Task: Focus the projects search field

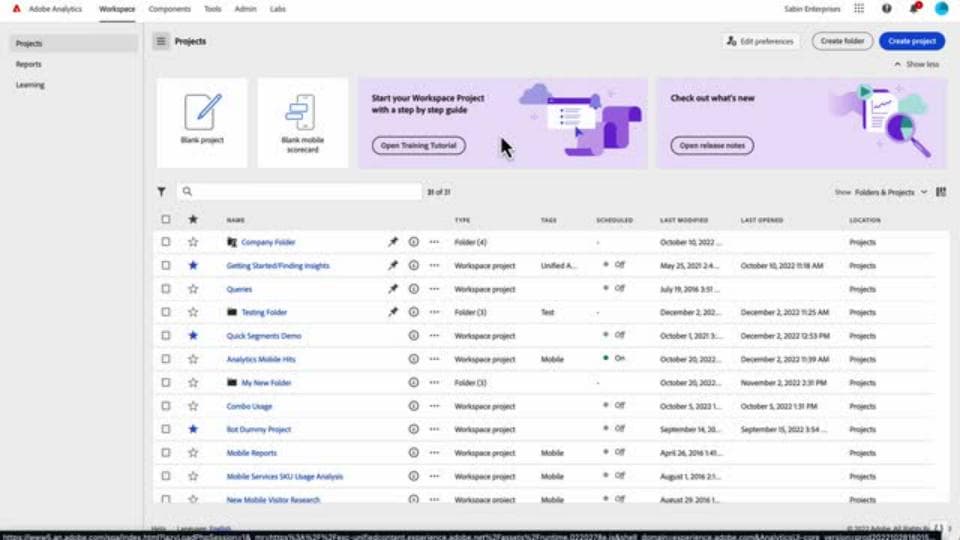Action: [x=299, y=192]
